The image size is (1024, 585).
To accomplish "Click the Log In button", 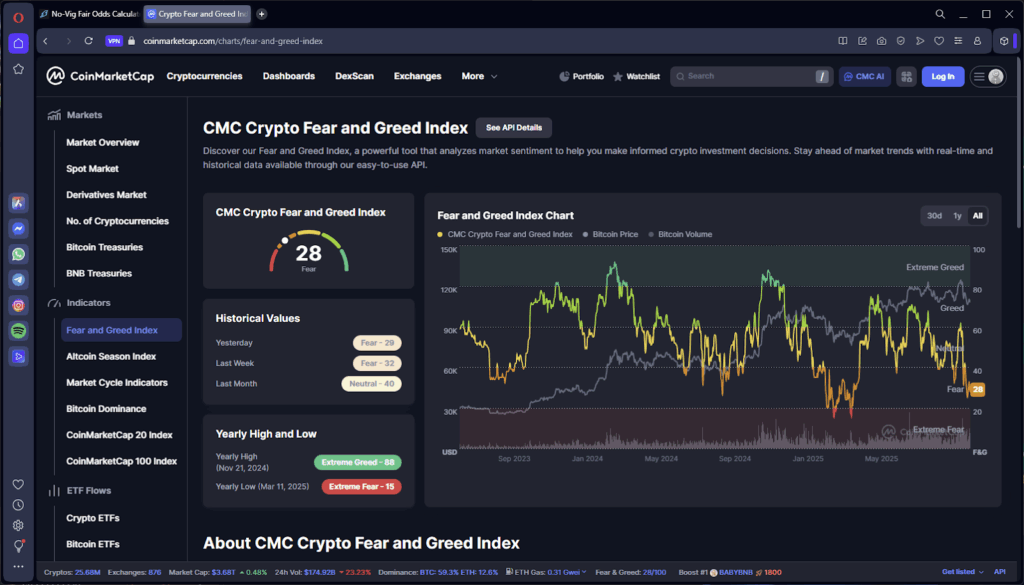I will point(943,76).
